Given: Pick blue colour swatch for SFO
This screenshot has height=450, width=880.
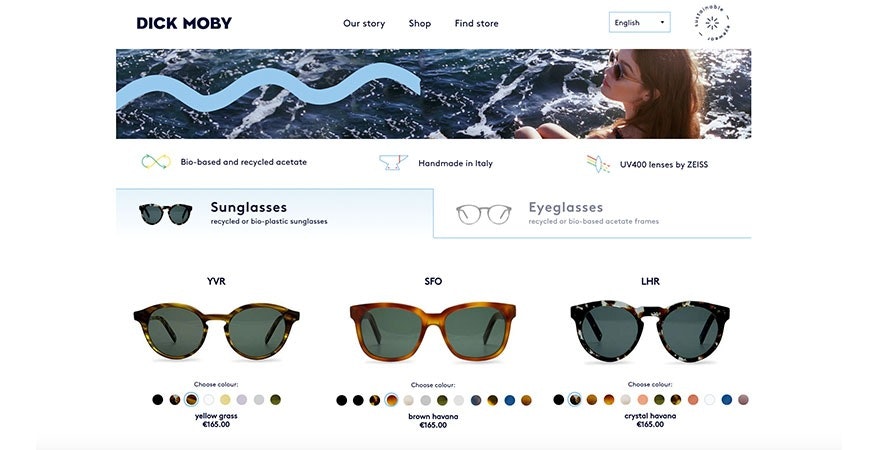Looking at the screenshot, I should pyautogui.click(x=509, y=400).
